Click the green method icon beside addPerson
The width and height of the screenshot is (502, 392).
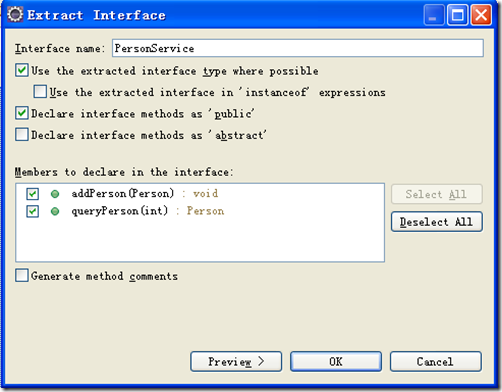(55, 194)
